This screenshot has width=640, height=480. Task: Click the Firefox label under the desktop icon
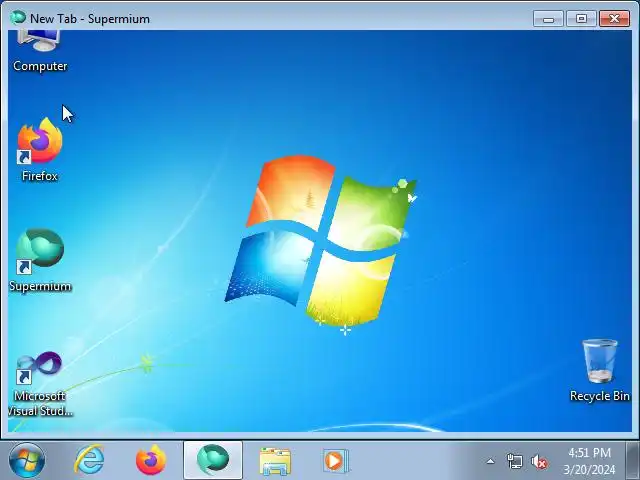pos(40,176)
